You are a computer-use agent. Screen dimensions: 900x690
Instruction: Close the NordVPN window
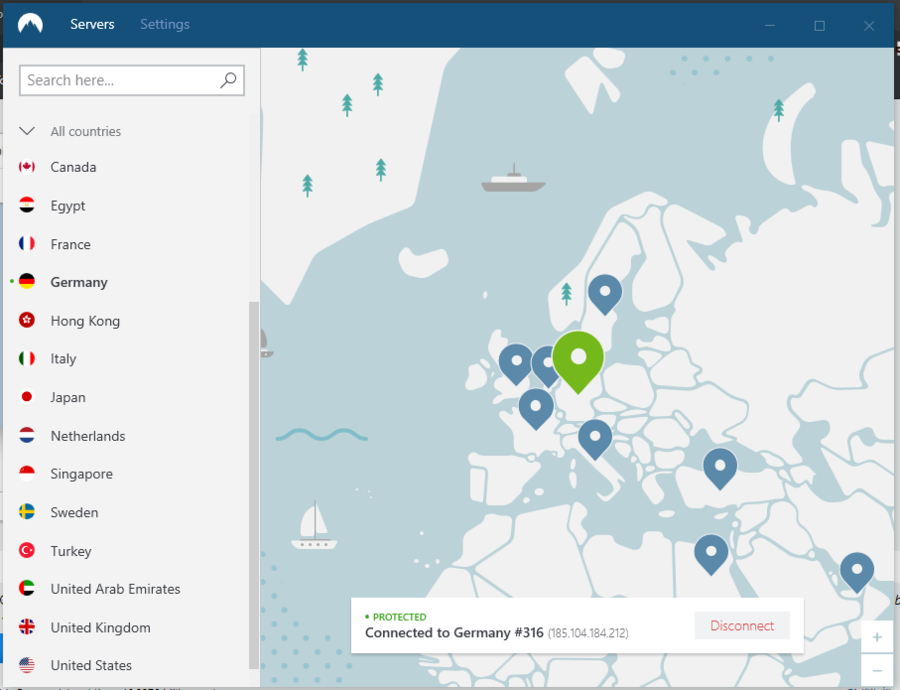pos(869,26)
